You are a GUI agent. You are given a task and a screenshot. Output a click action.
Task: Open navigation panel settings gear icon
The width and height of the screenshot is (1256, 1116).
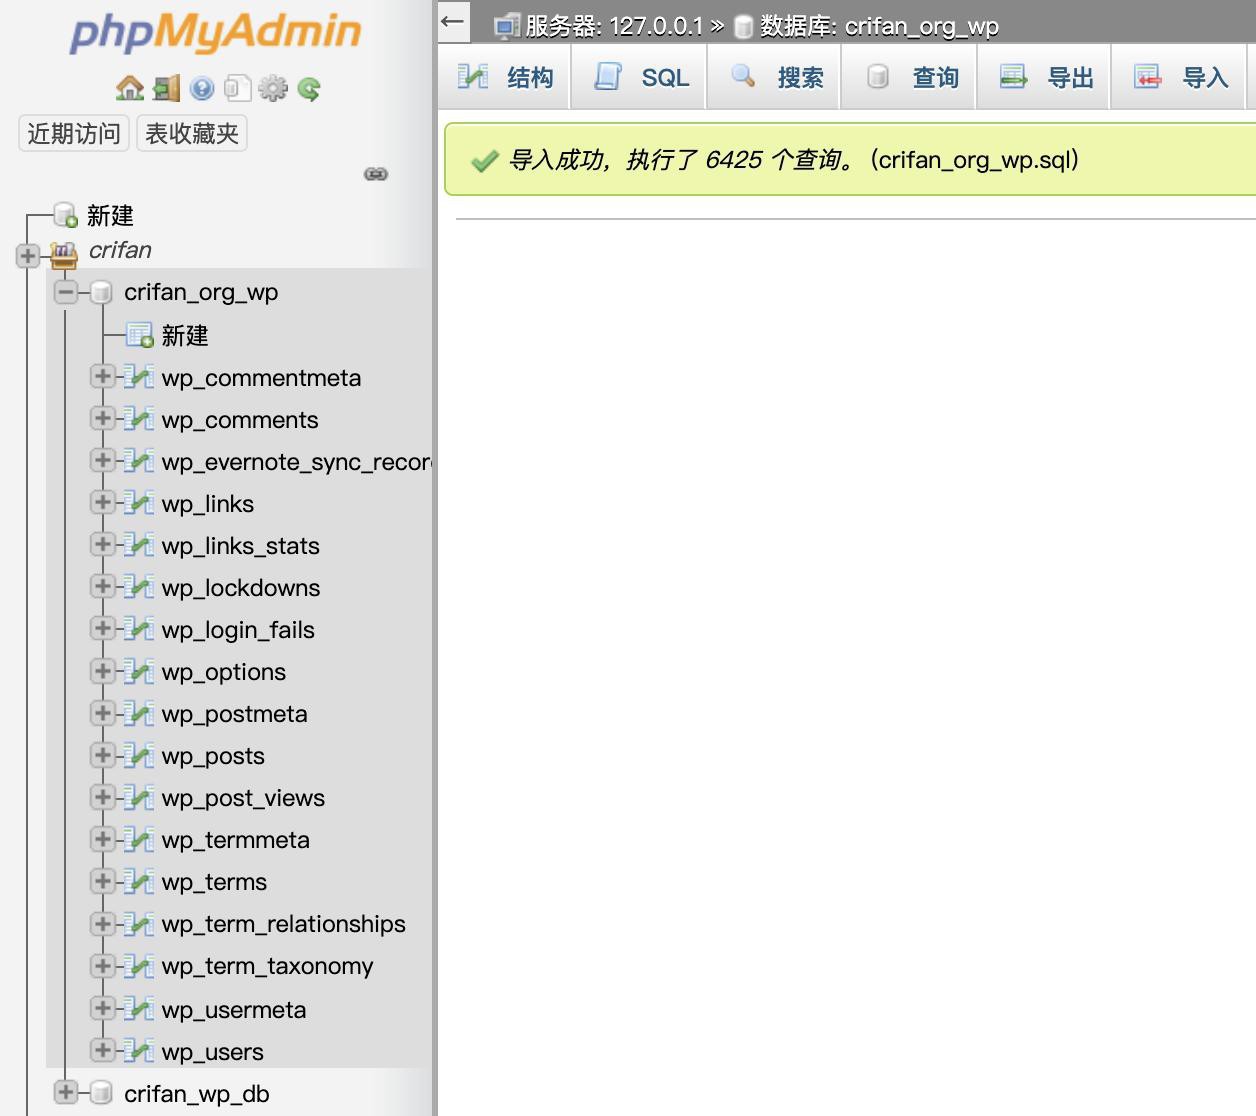(272, 89)
